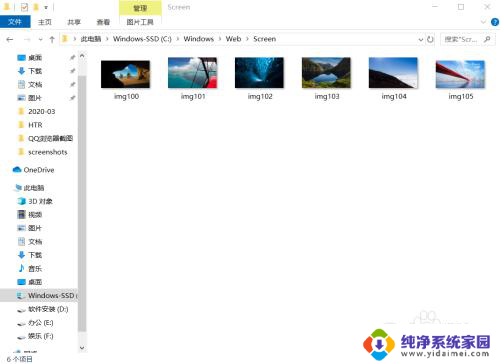Open the 图片工具 ribbon tab
Screen dimensions: 500x364
coord(140,22)
